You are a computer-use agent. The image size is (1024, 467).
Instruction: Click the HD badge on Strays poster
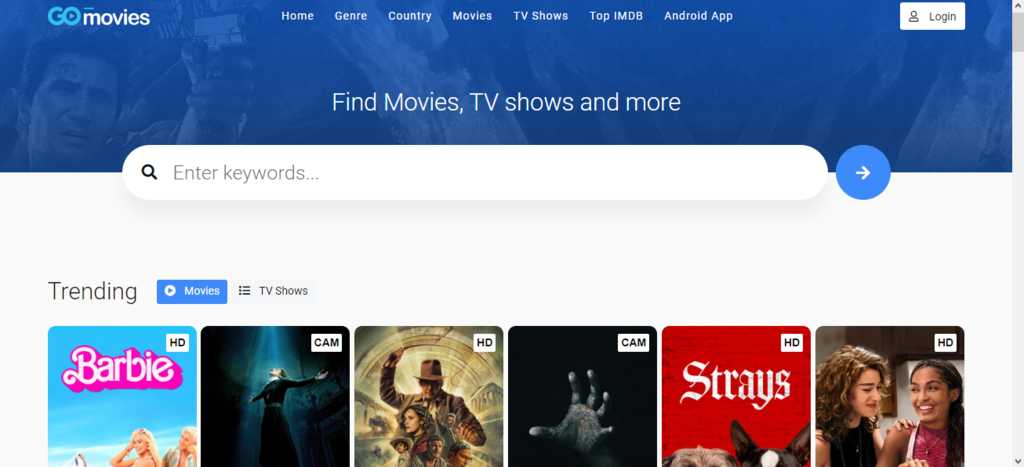792,342
